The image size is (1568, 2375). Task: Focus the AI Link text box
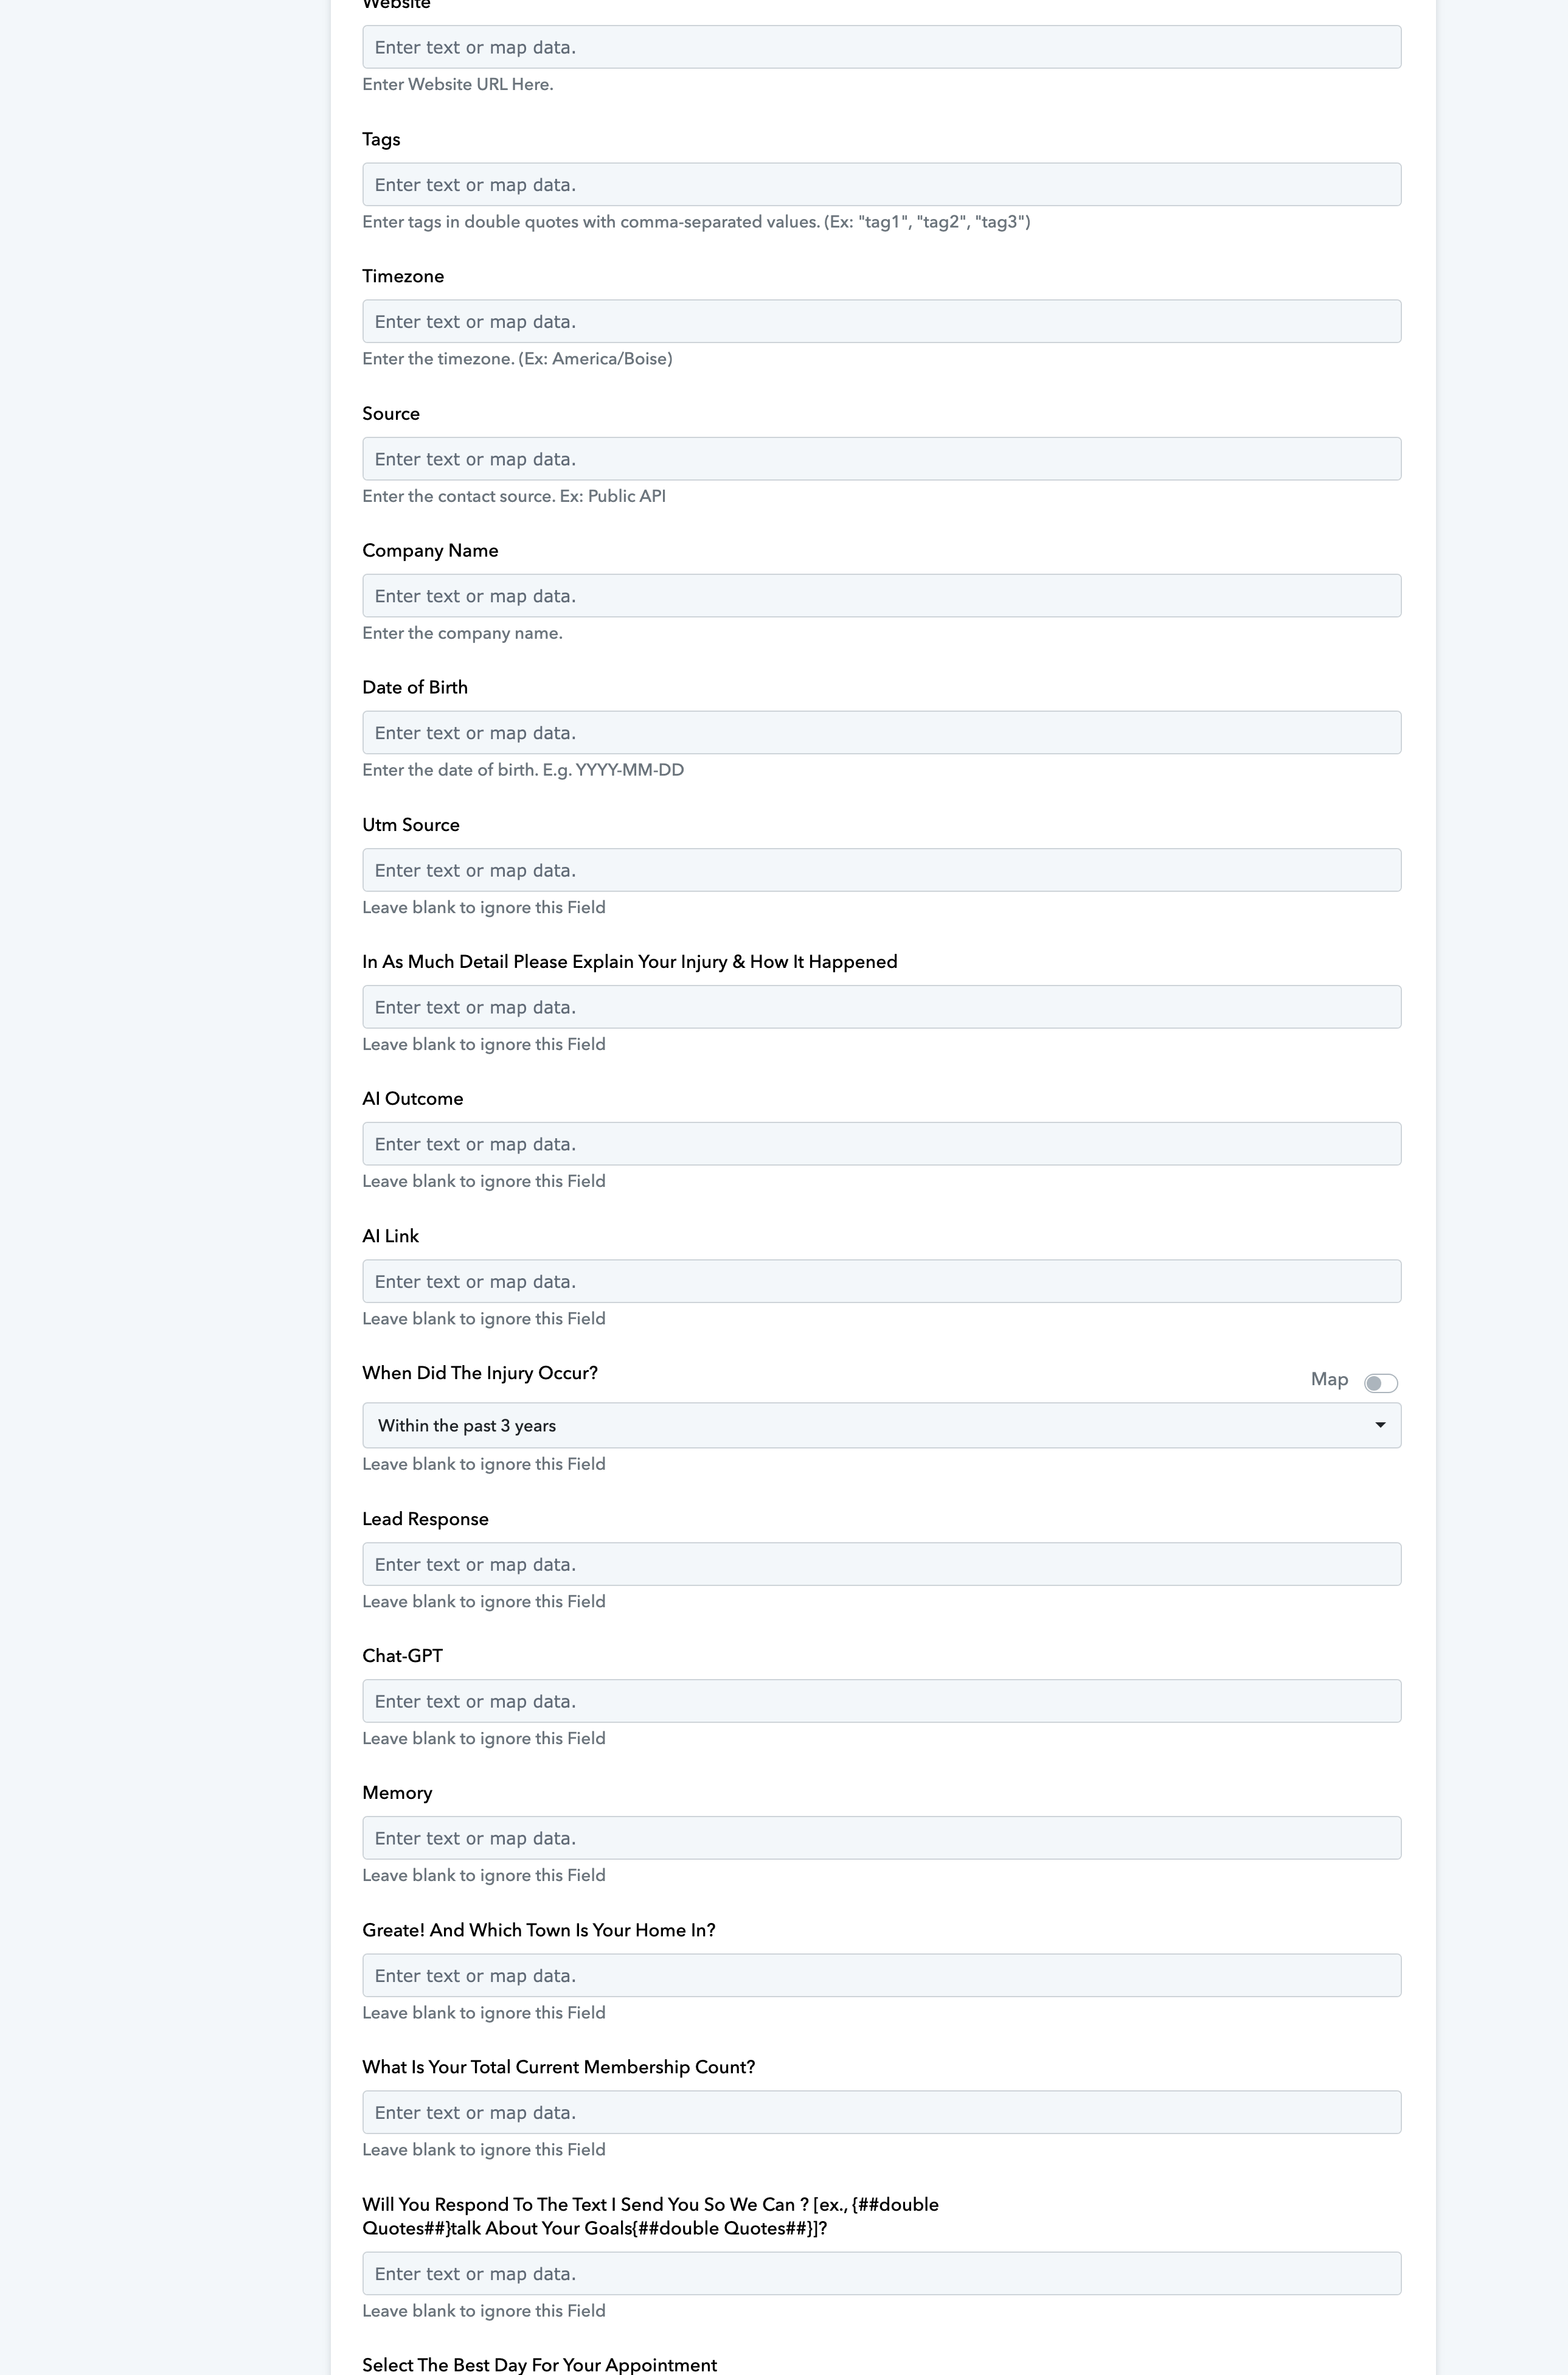click(x=881, y=1281)
